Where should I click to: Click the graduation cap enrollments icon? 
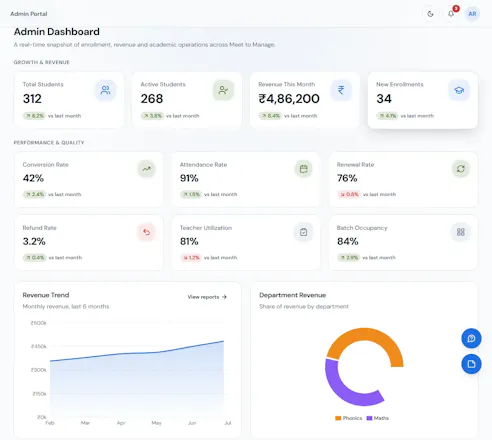click(459, 90)
